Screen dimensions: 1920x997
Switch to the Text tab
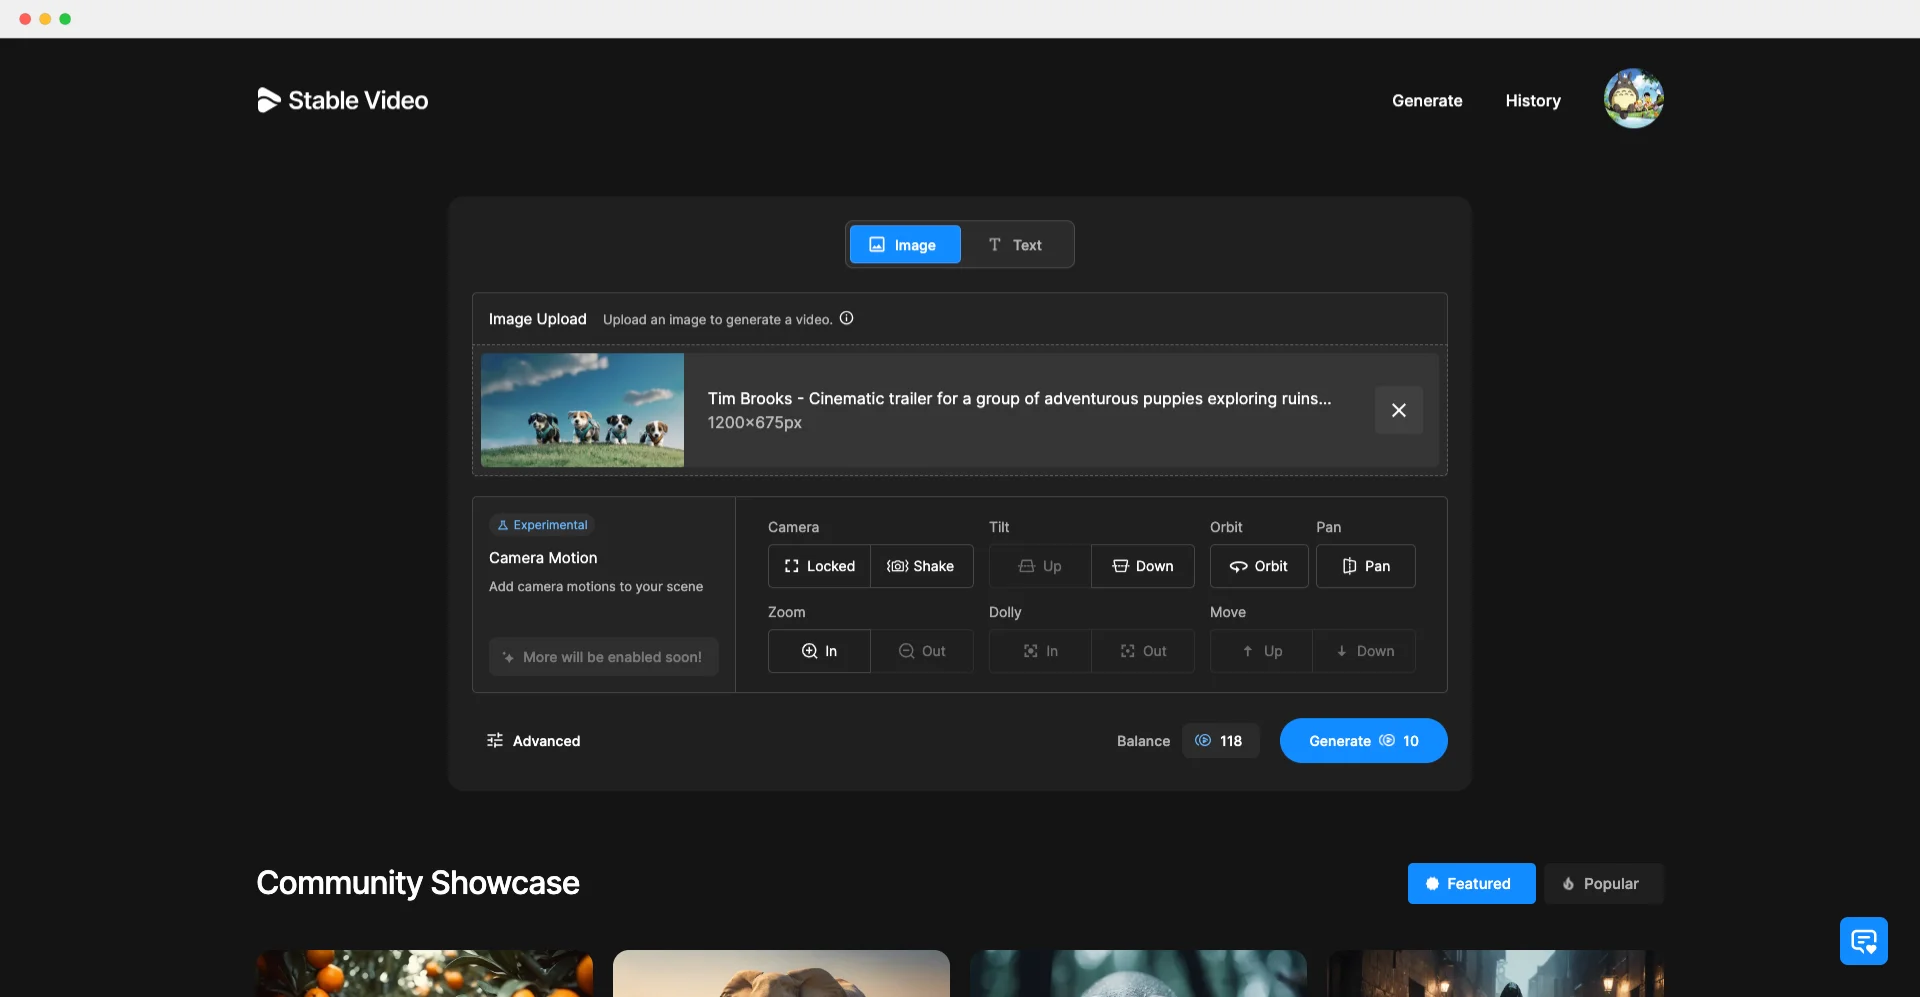(x=1016, y=244)
